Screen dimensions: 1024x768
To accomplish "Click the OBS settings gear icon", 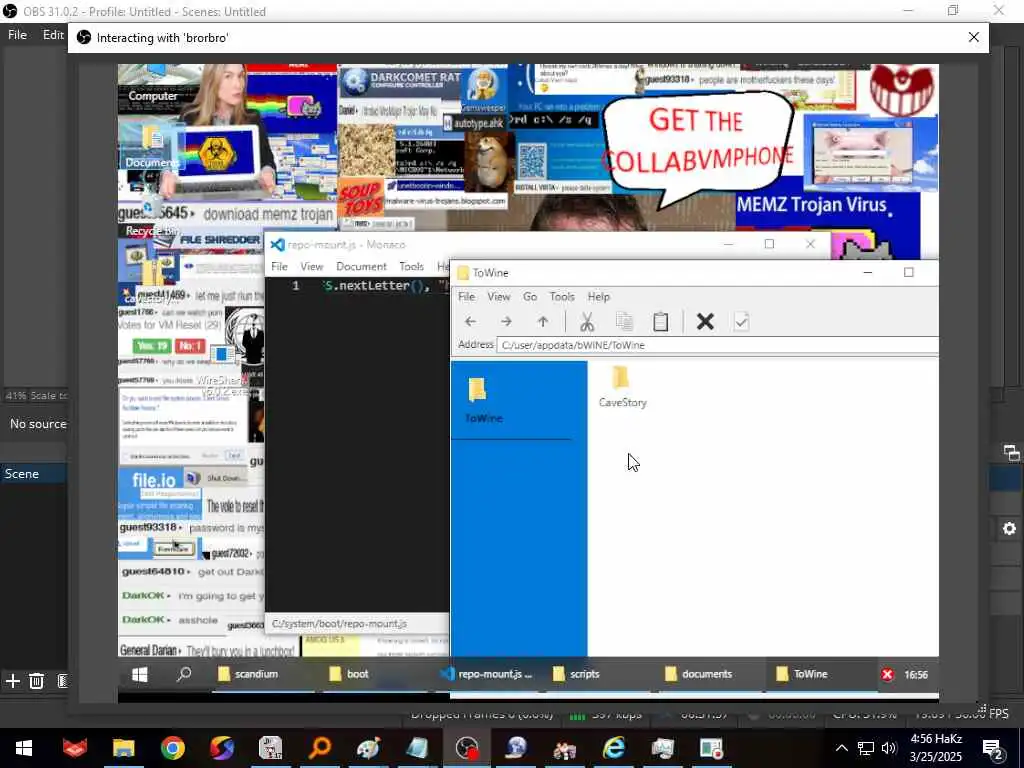I will point(1009,528).
